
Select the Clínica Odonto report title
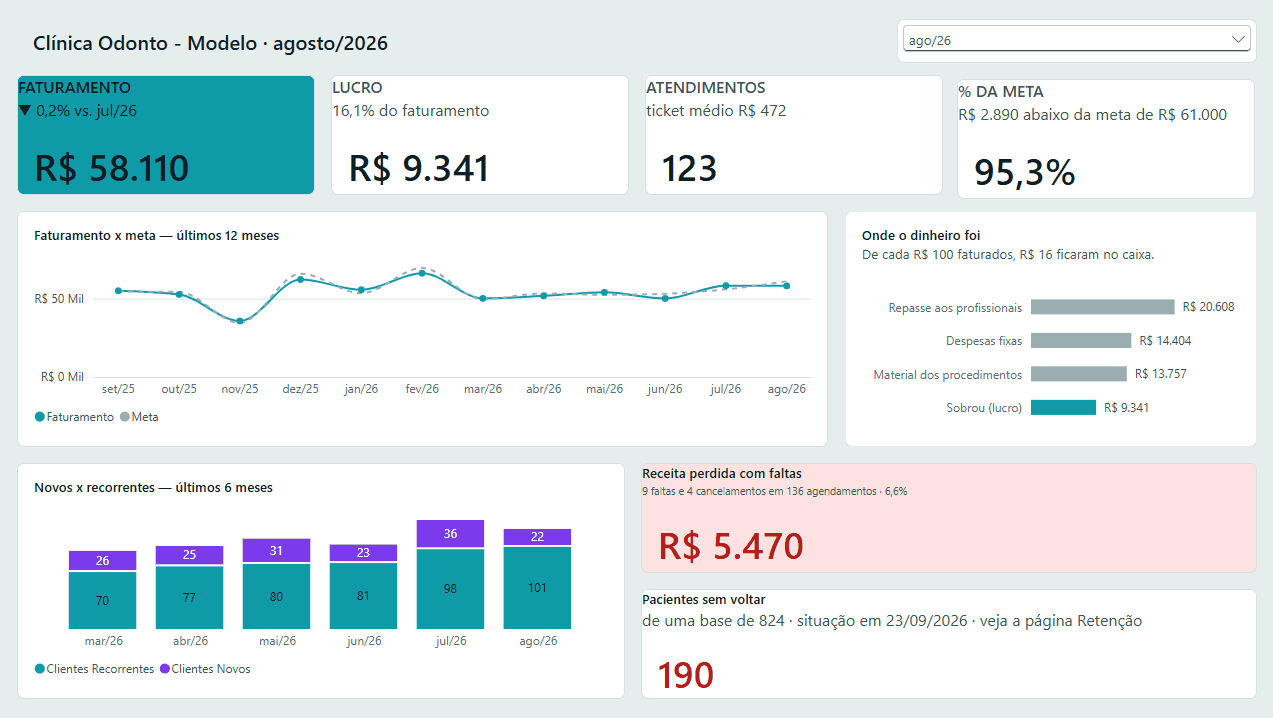click(211, 43)
